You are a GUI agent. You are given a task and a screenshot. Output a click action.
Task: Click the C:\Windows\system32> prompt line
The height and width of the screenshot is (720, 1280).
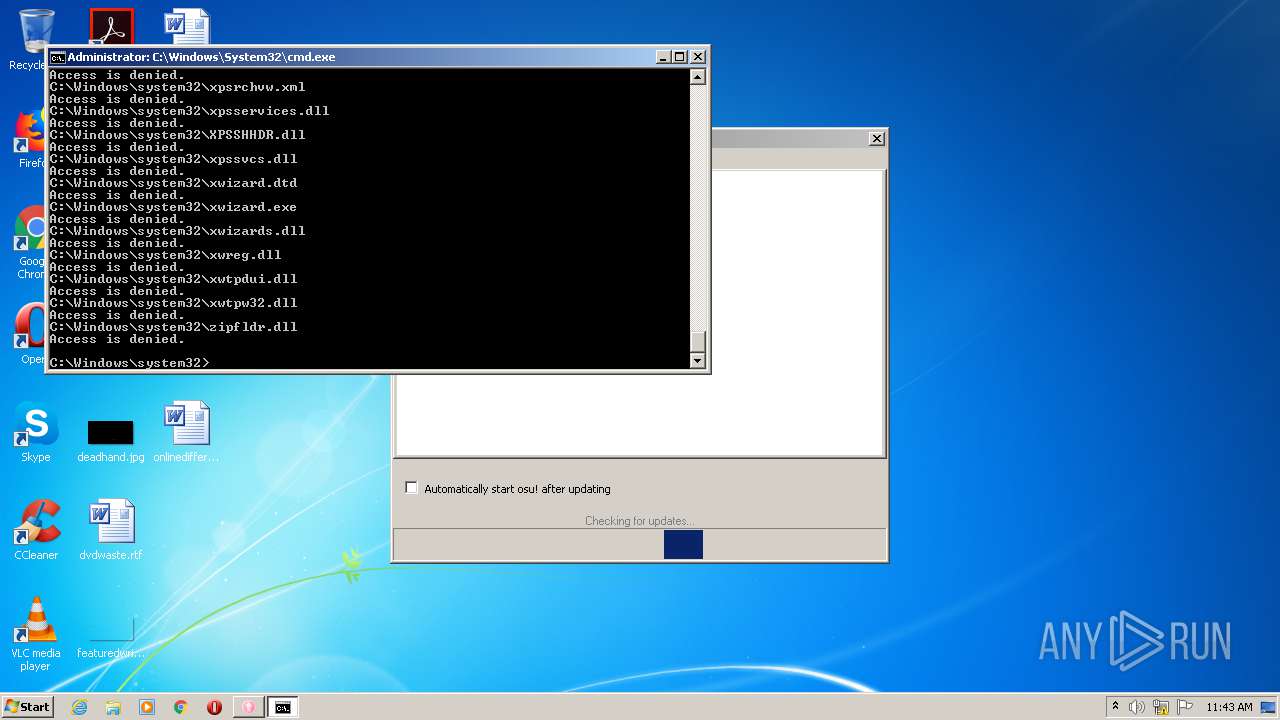click(129, 363)
